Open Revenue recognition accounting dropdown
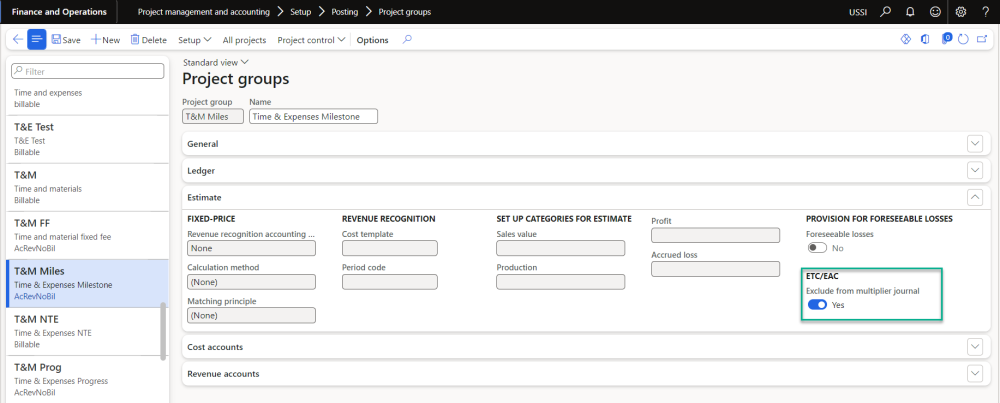 point(251,248)
